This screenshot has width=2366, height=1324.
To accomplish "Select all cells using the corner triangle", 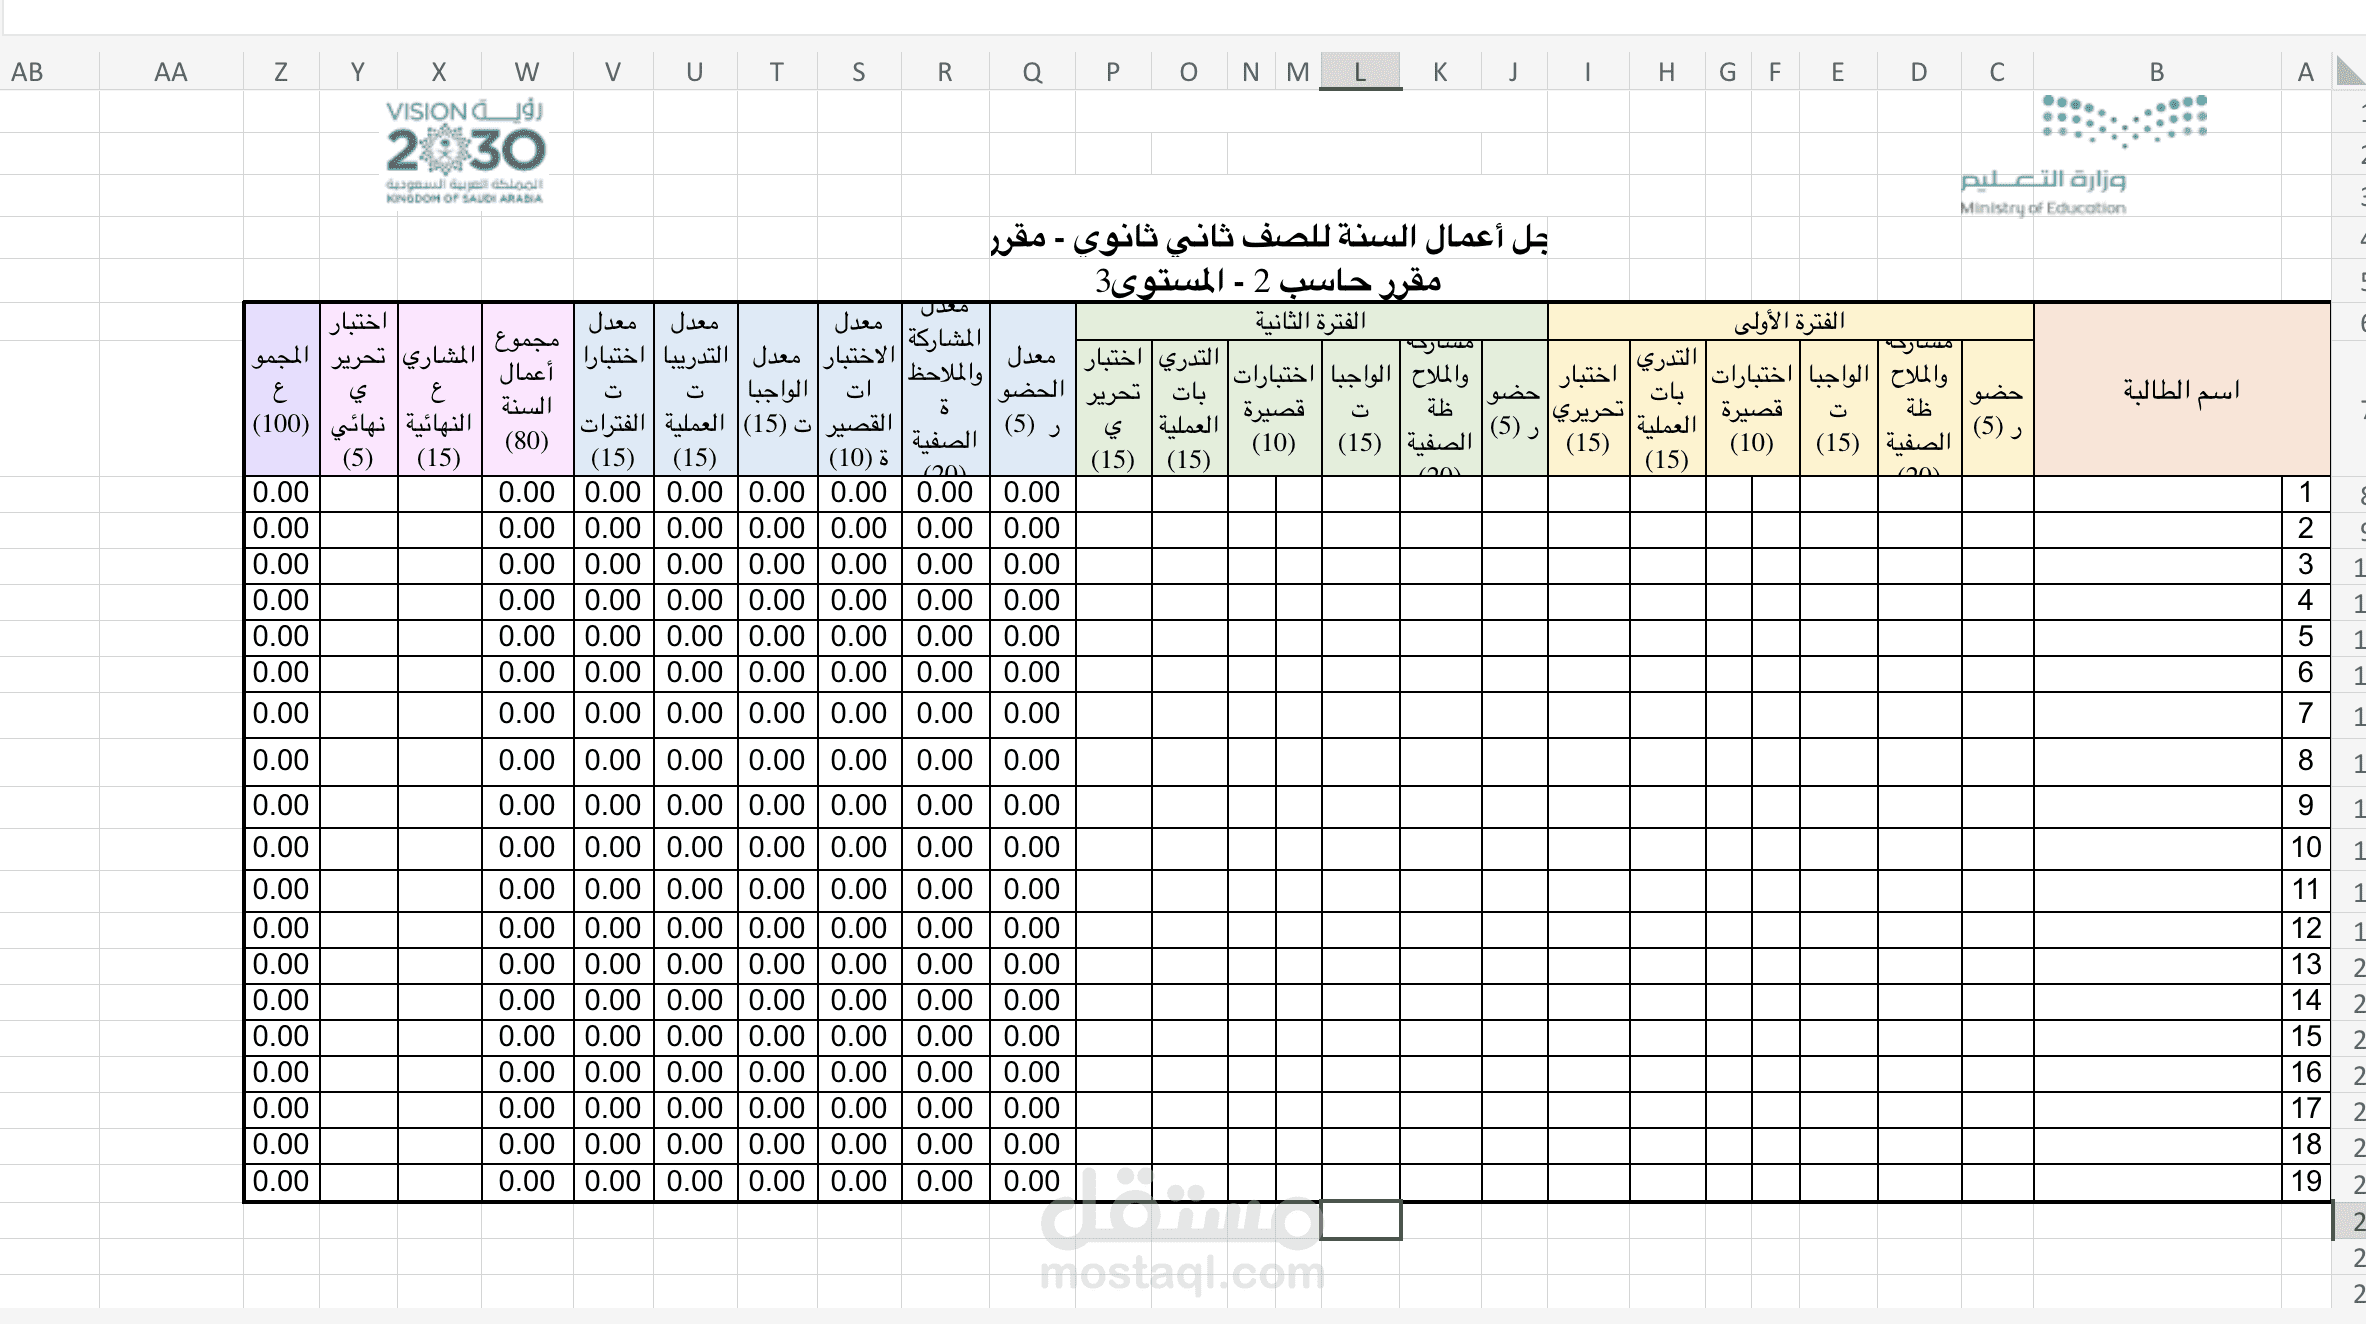I will 2350,71.
